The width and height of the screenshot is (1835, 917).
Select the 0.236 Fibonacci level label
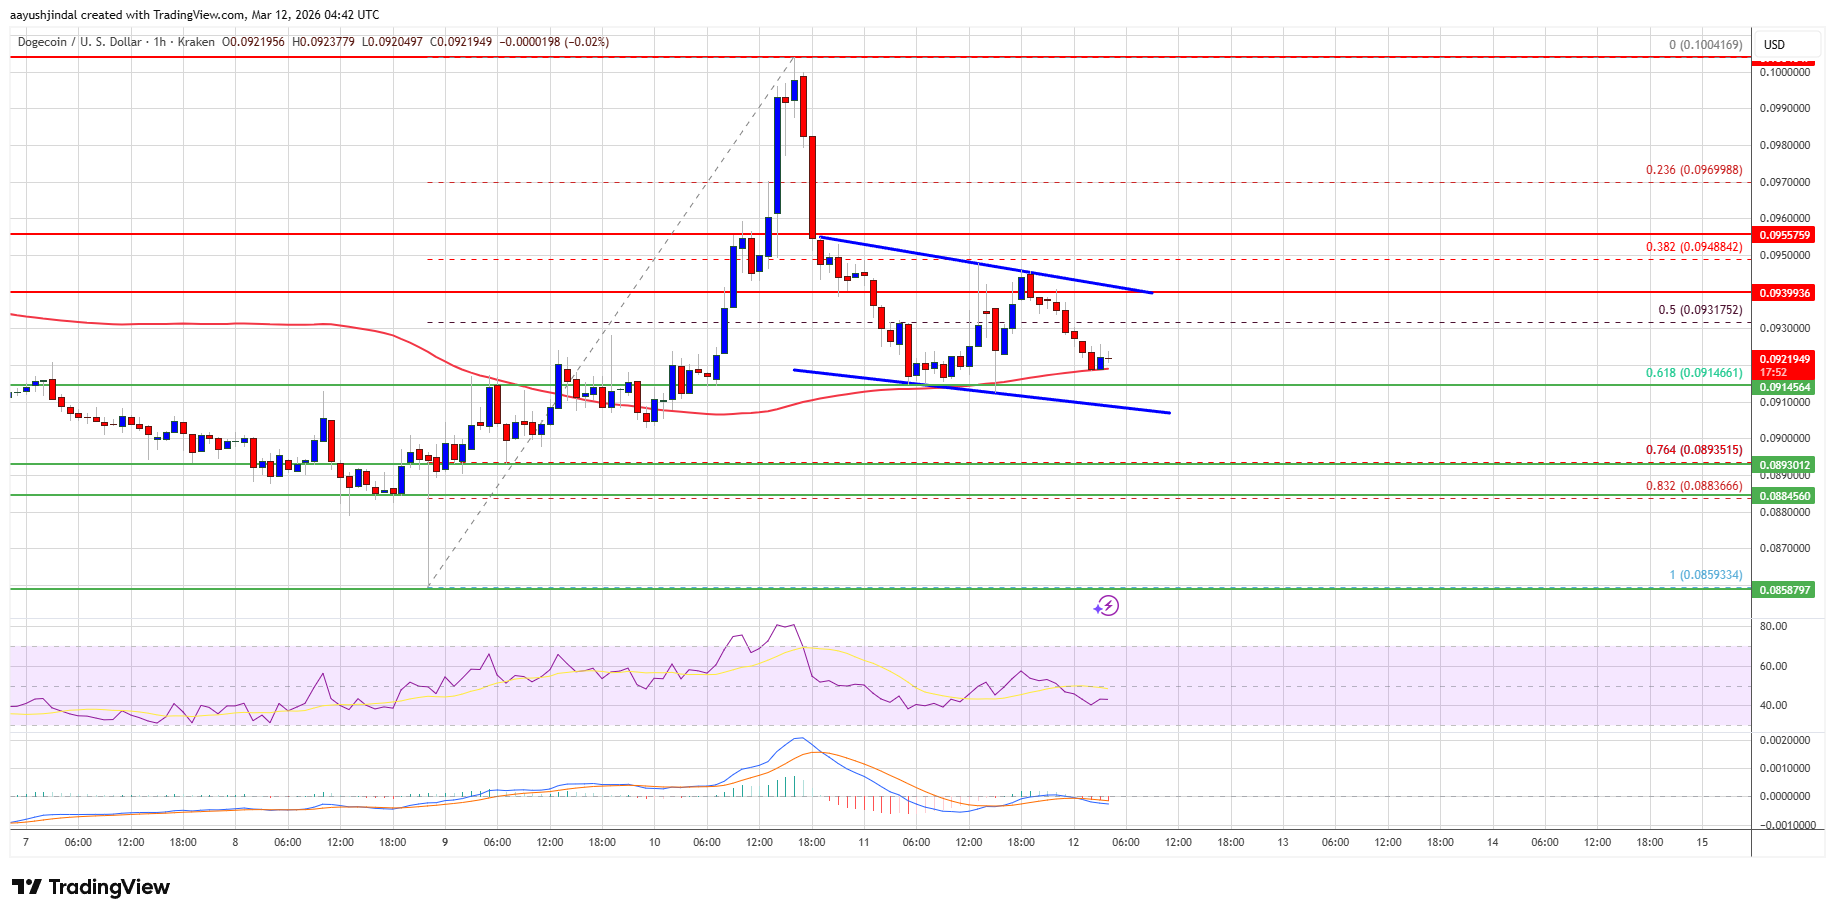pos(1694,170)
